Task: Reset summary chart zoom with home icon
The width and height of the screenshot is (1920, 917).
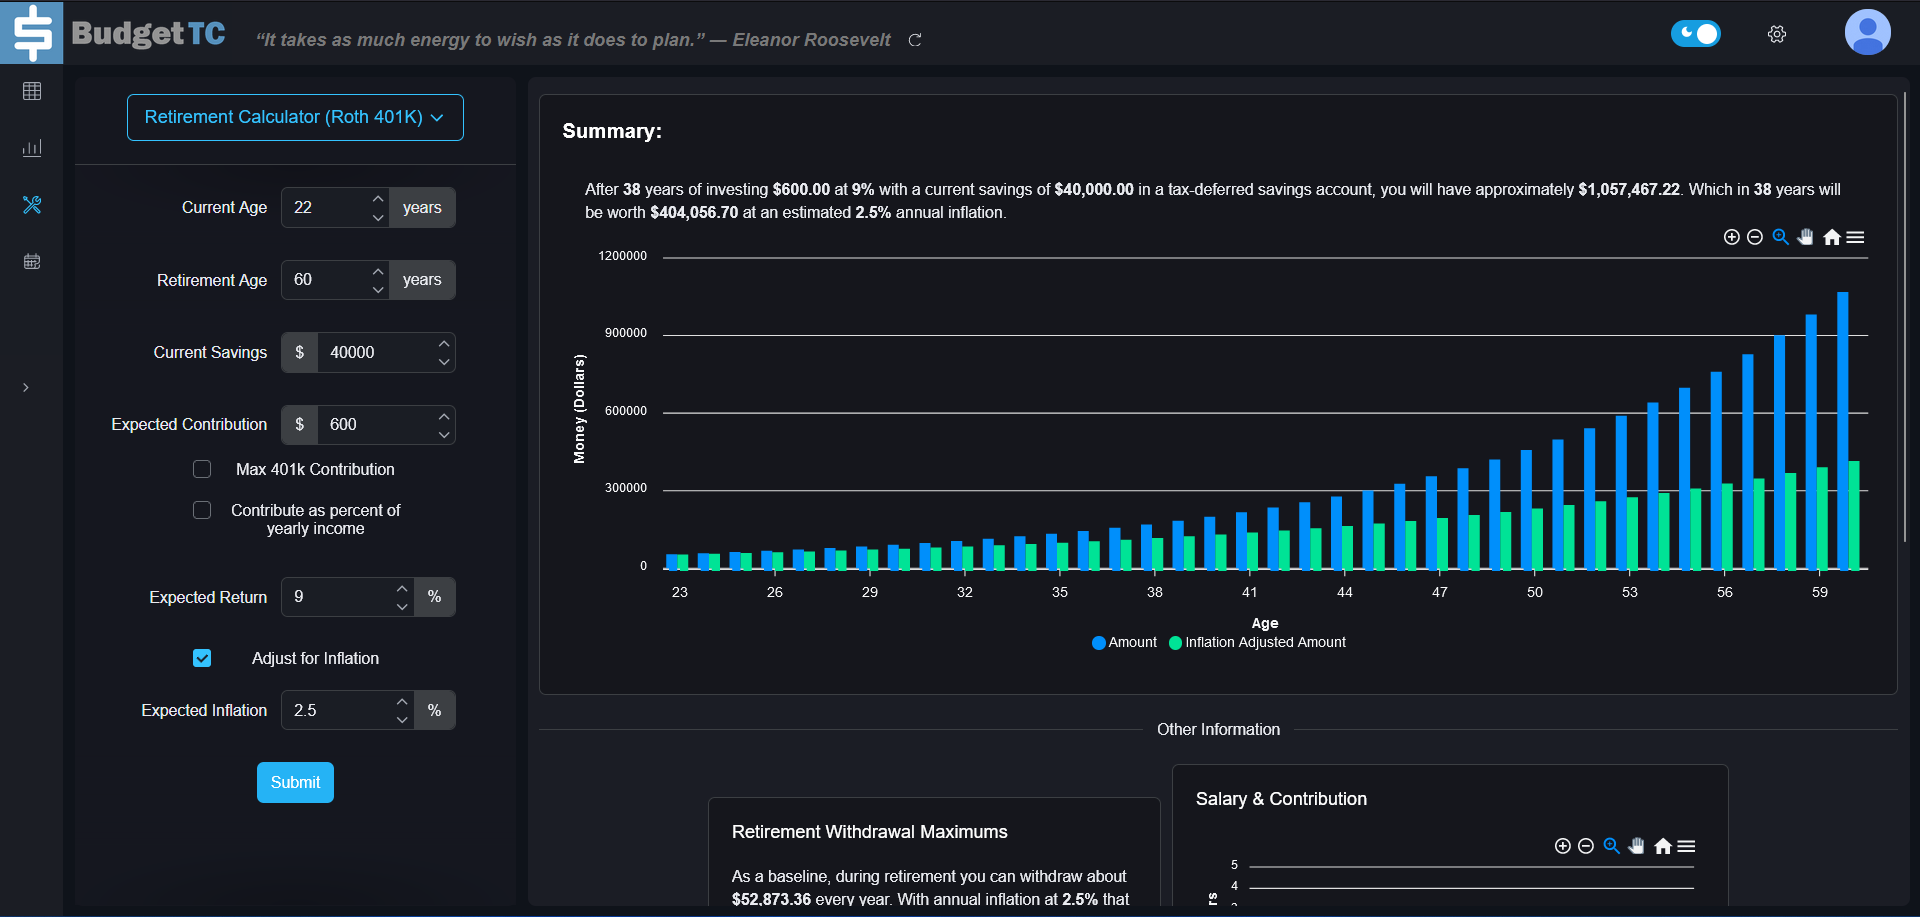Action: tap(1831, 237)
